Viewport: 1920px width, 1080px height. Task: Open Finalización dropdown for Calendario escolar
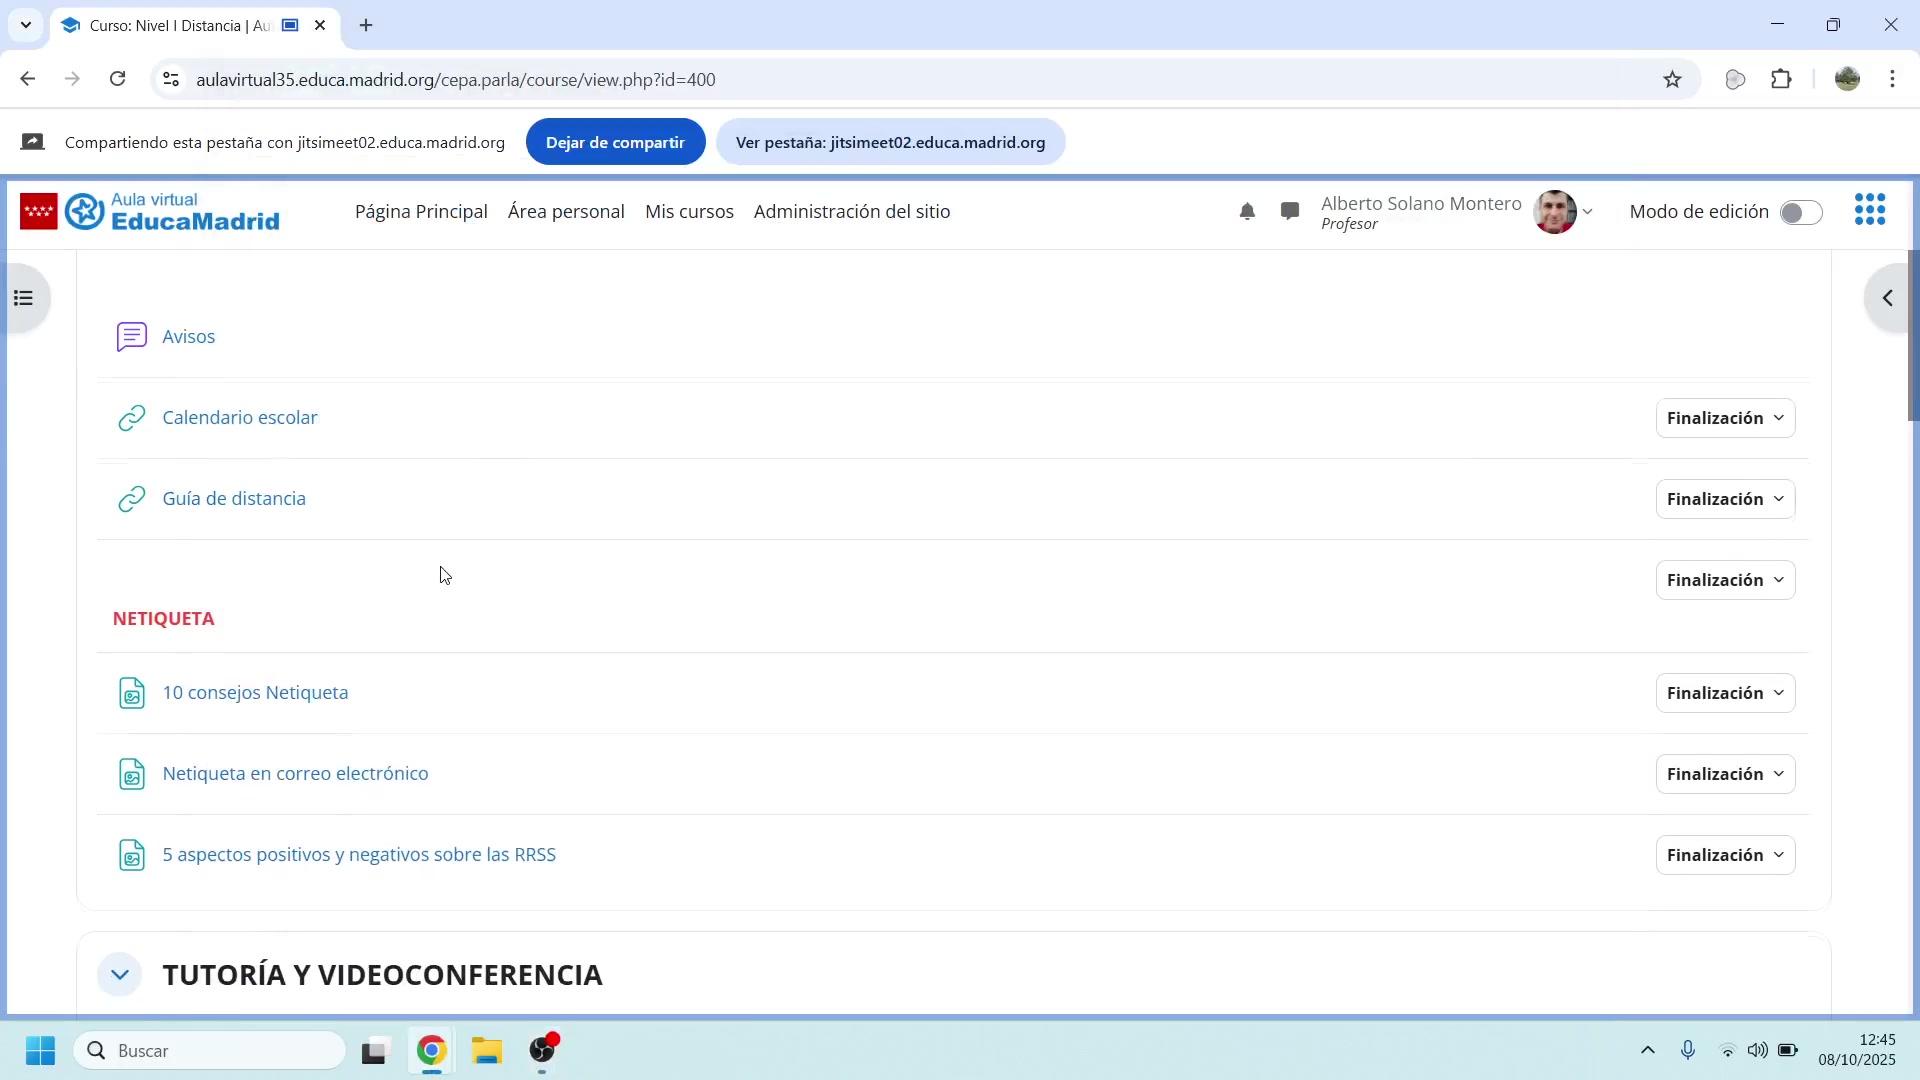[x=1725, y=418]
